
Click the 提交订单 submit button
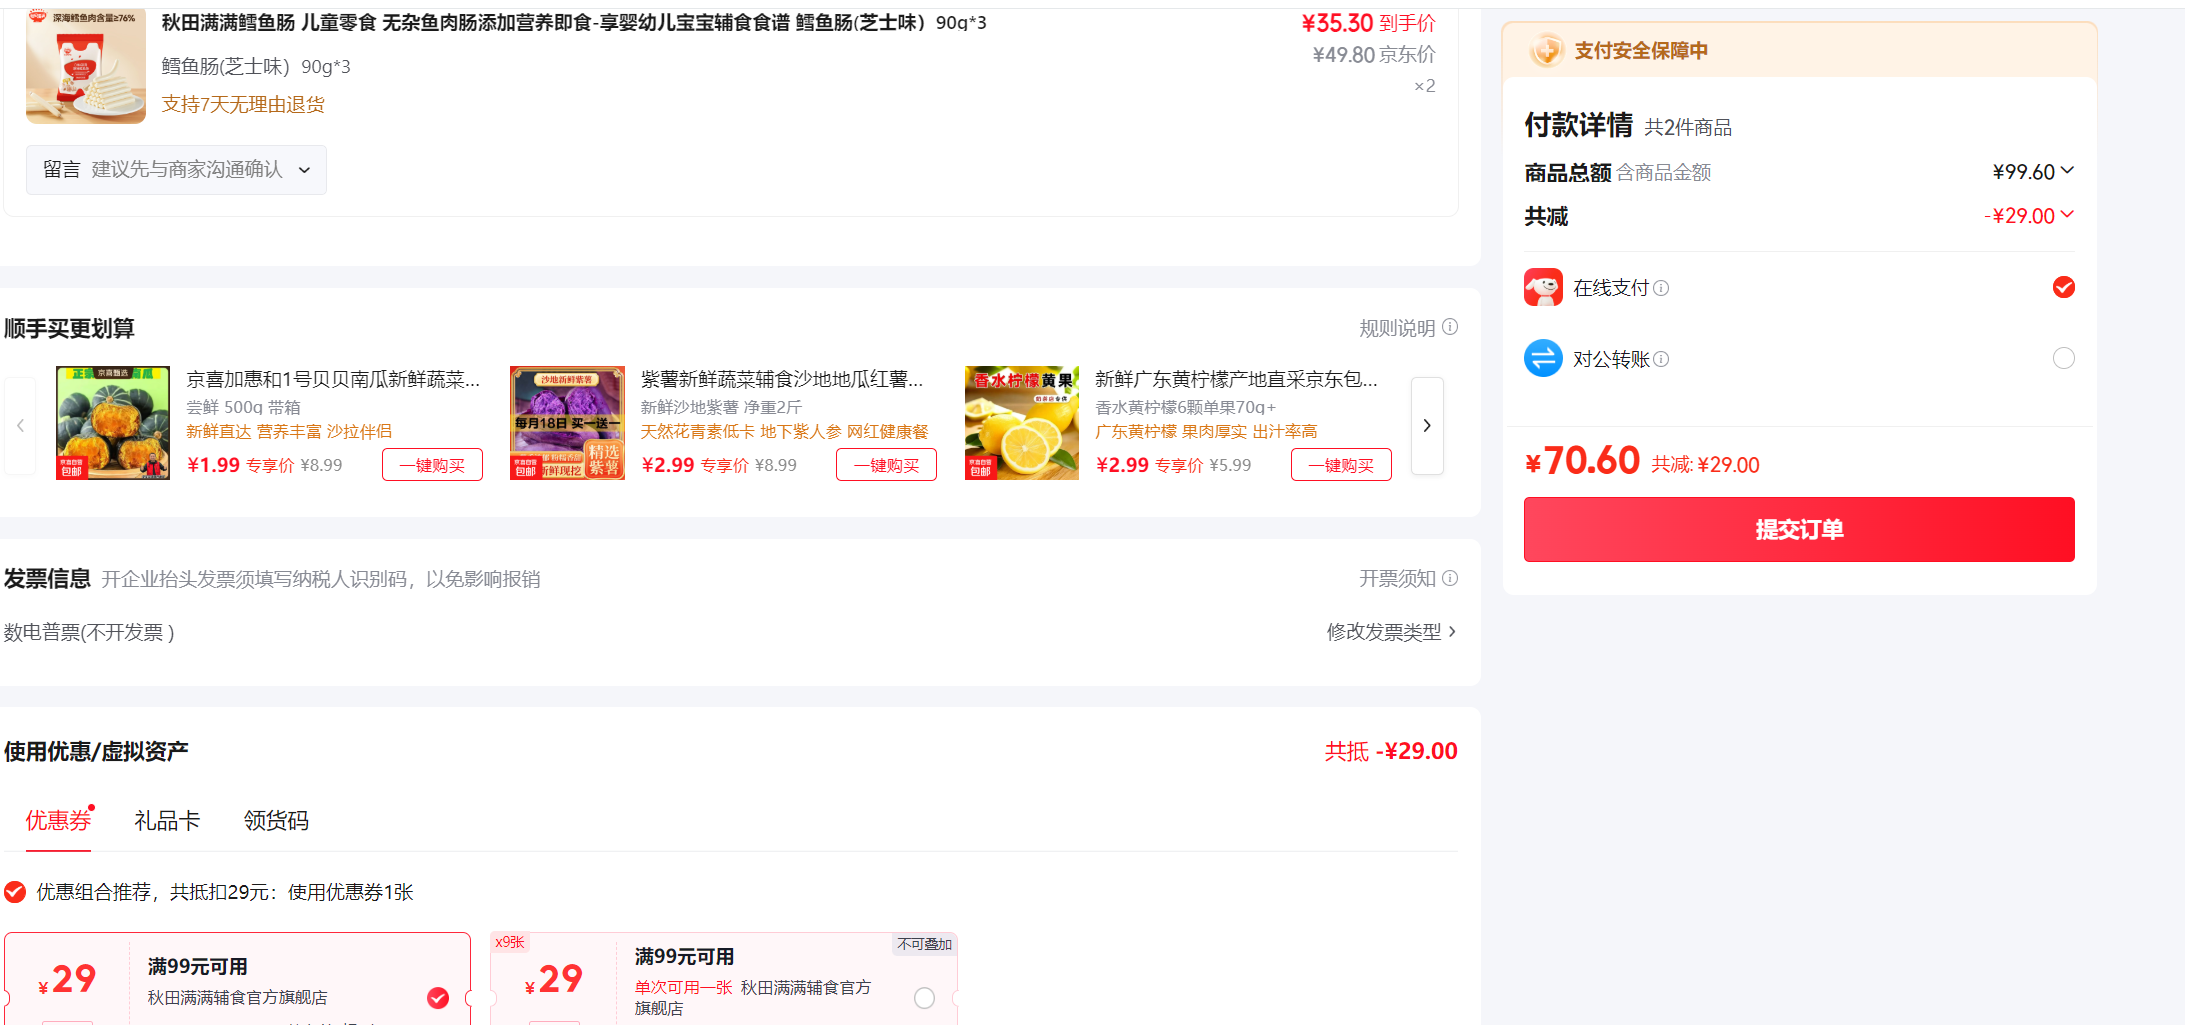[x=1799, y=529]
